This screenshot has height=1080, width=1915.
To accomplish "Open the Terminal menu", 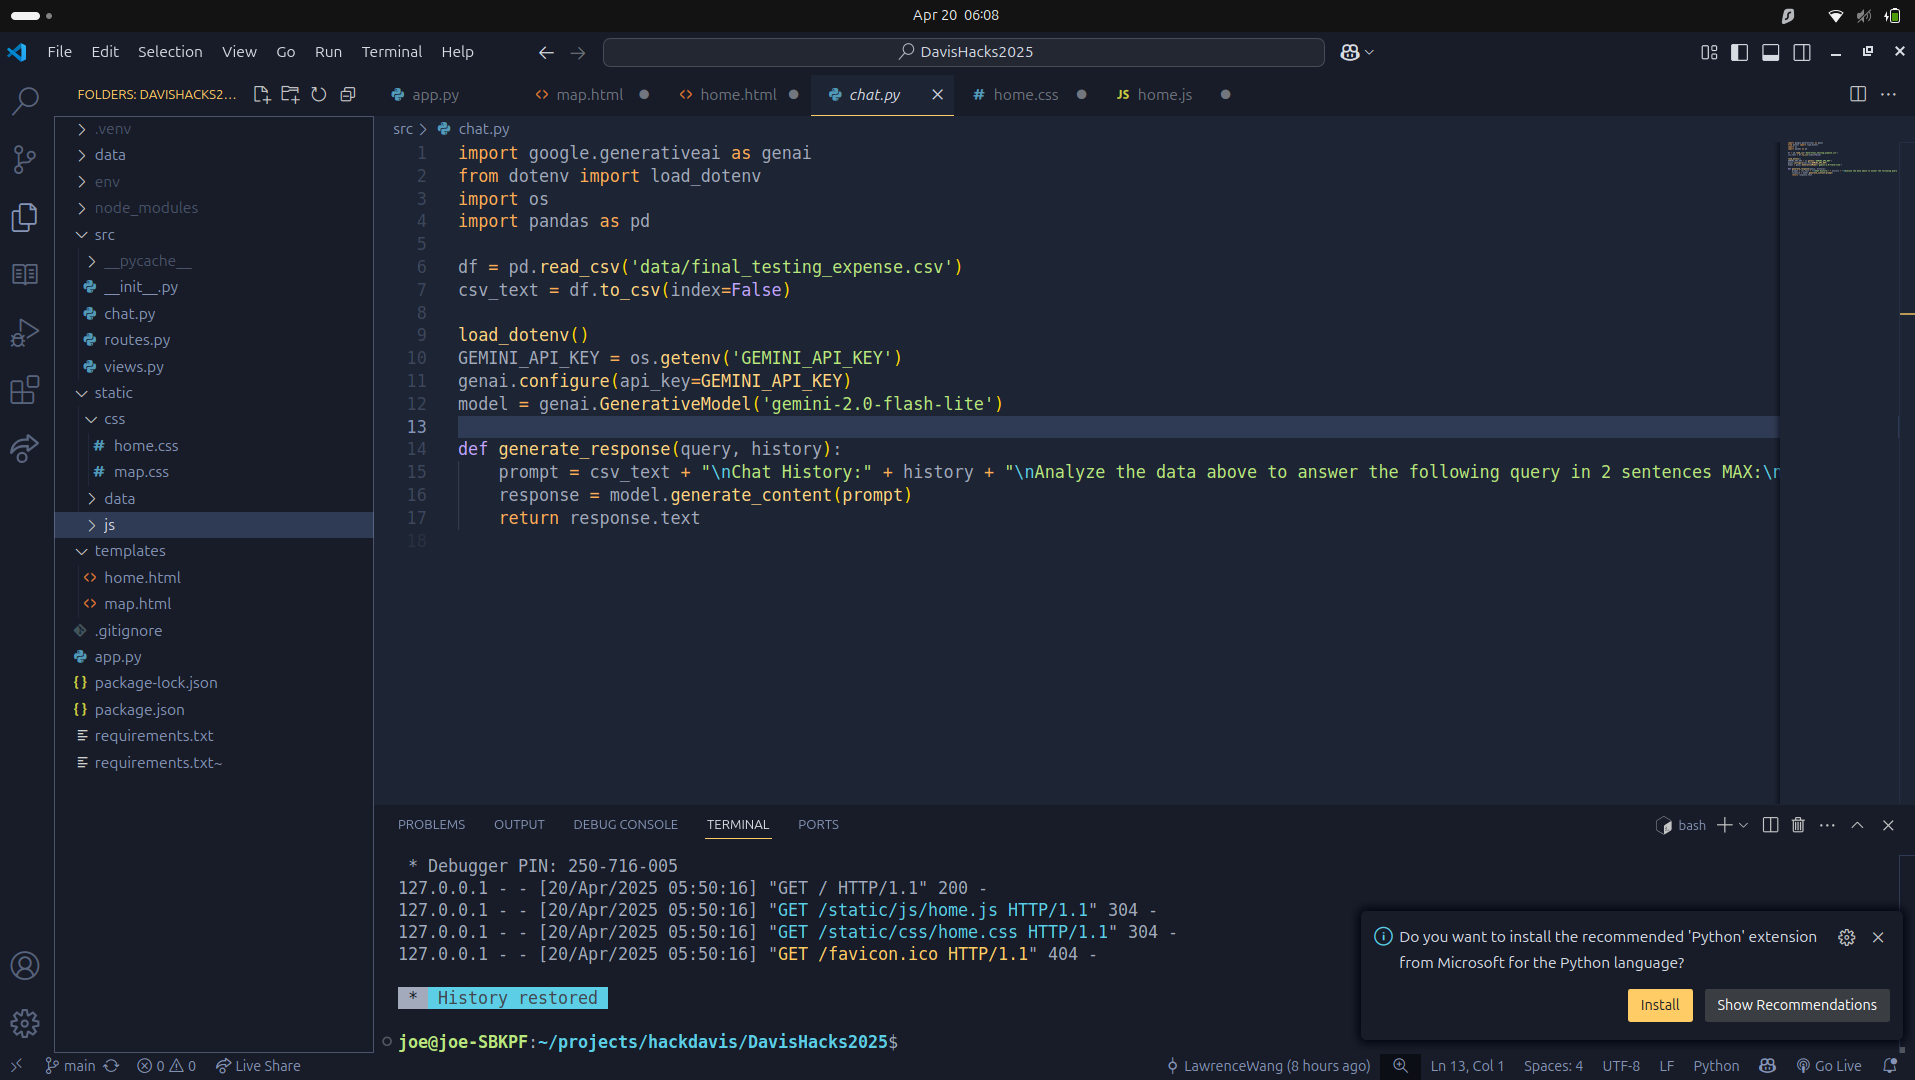I will (x=391, y=52).
